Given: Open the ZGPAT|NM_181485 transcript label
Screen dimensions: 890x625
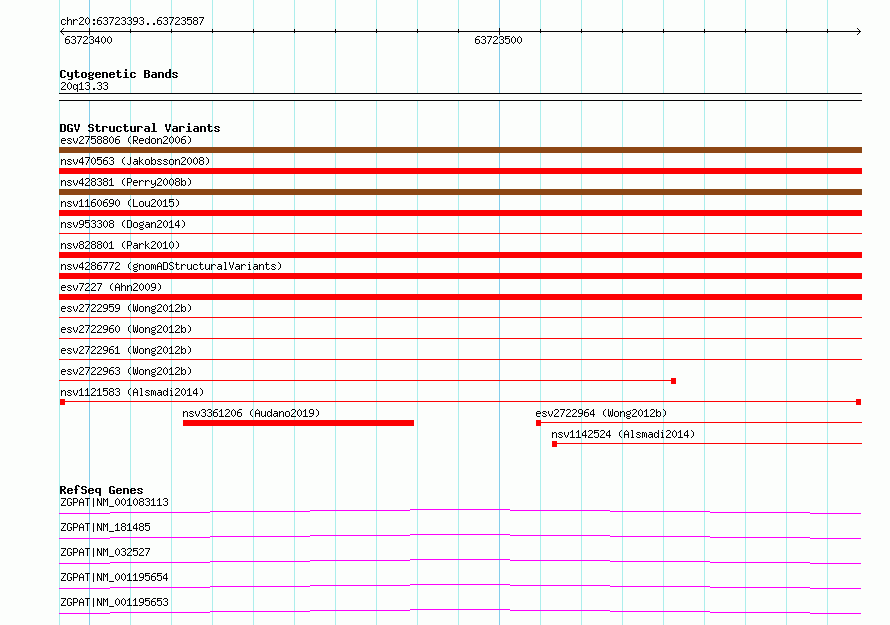Looking at the screenshot, I should coord(105,527).
